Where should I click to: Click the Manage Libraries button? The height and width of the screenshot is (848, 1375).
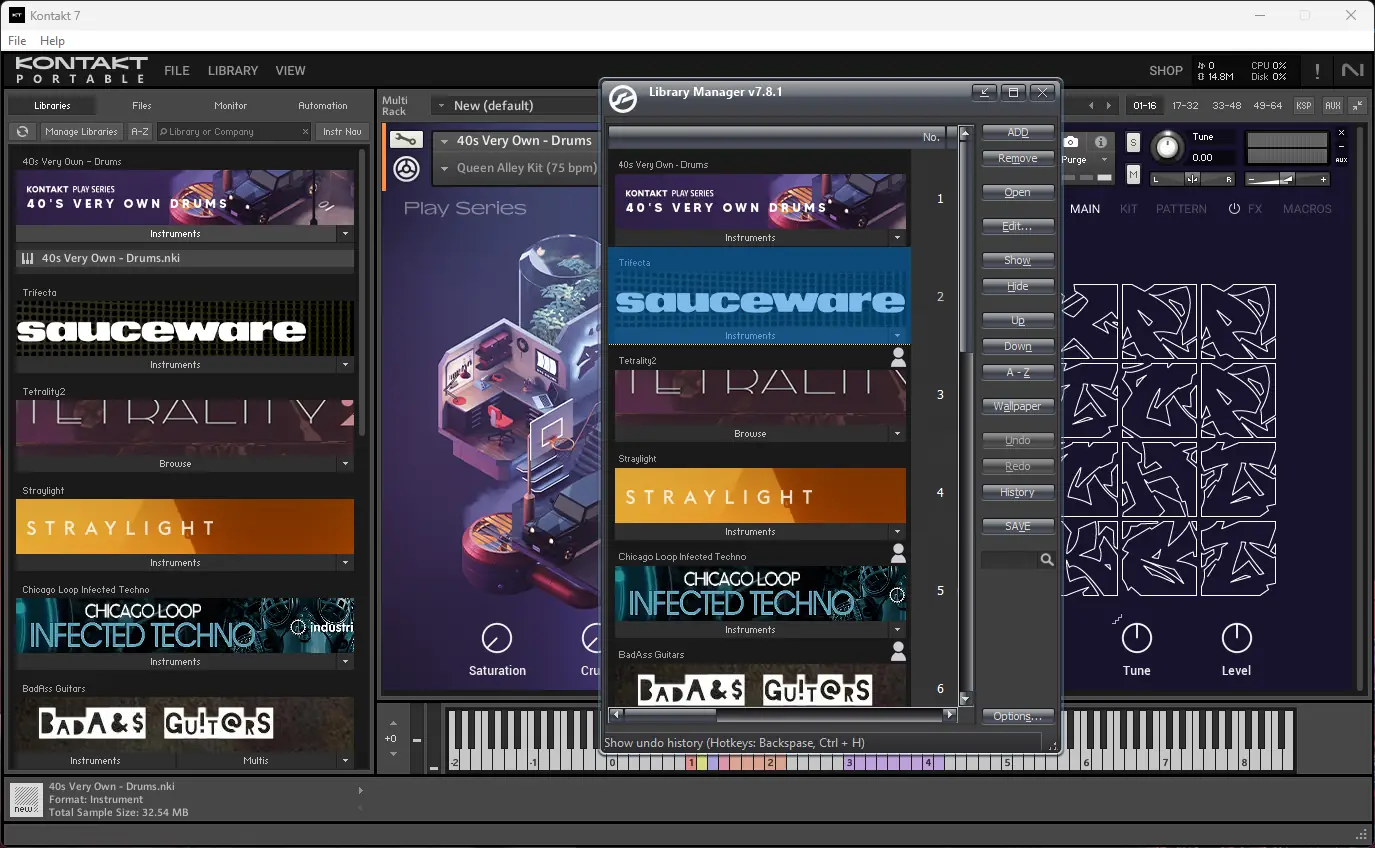(81, 131)
